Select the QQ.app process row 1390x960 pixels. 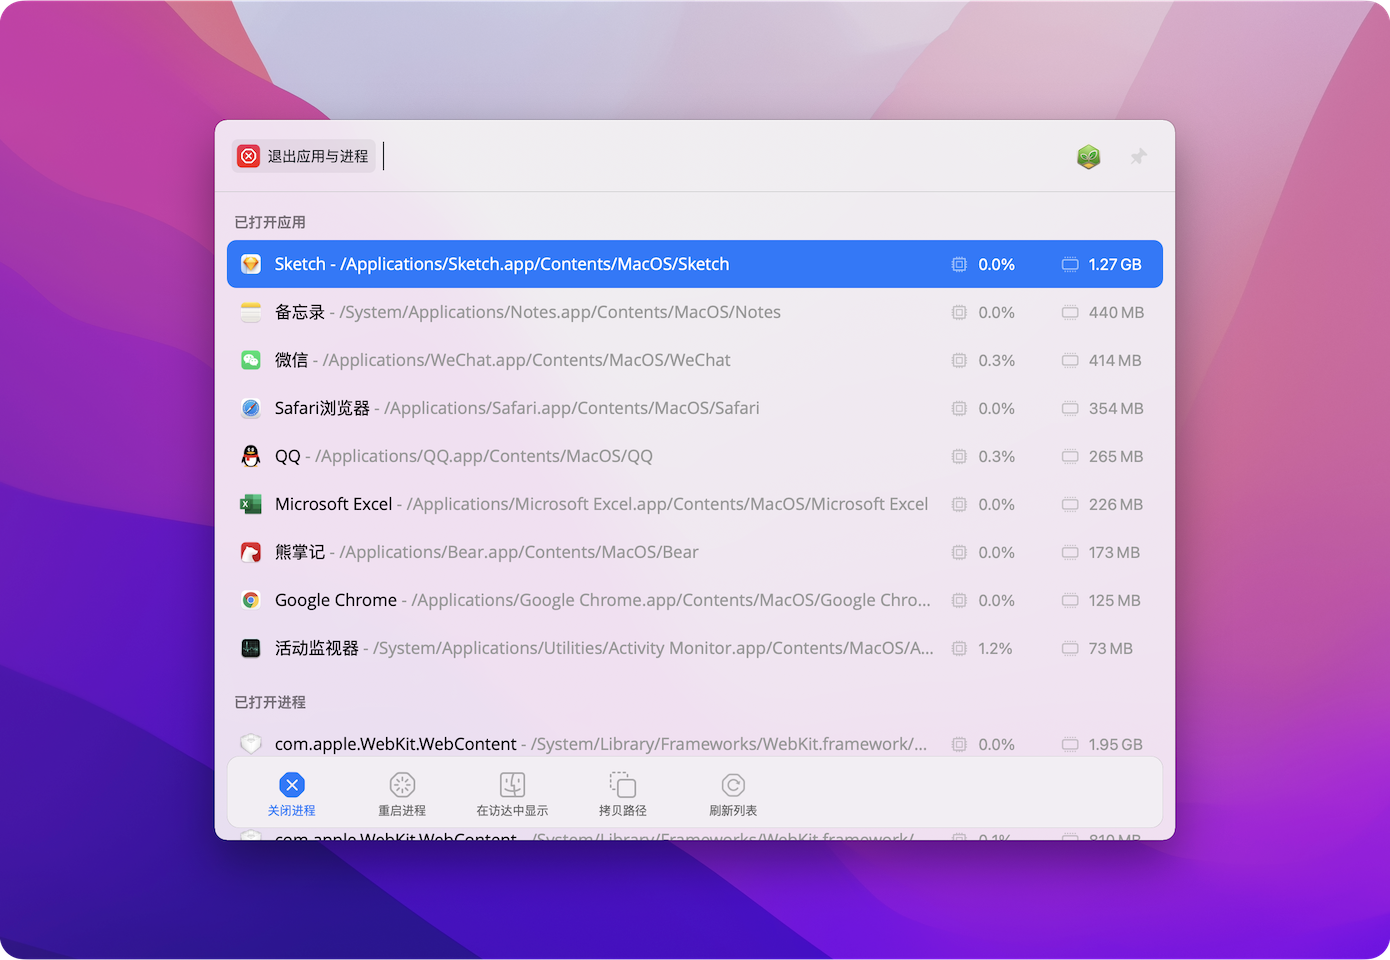point(695,456)
